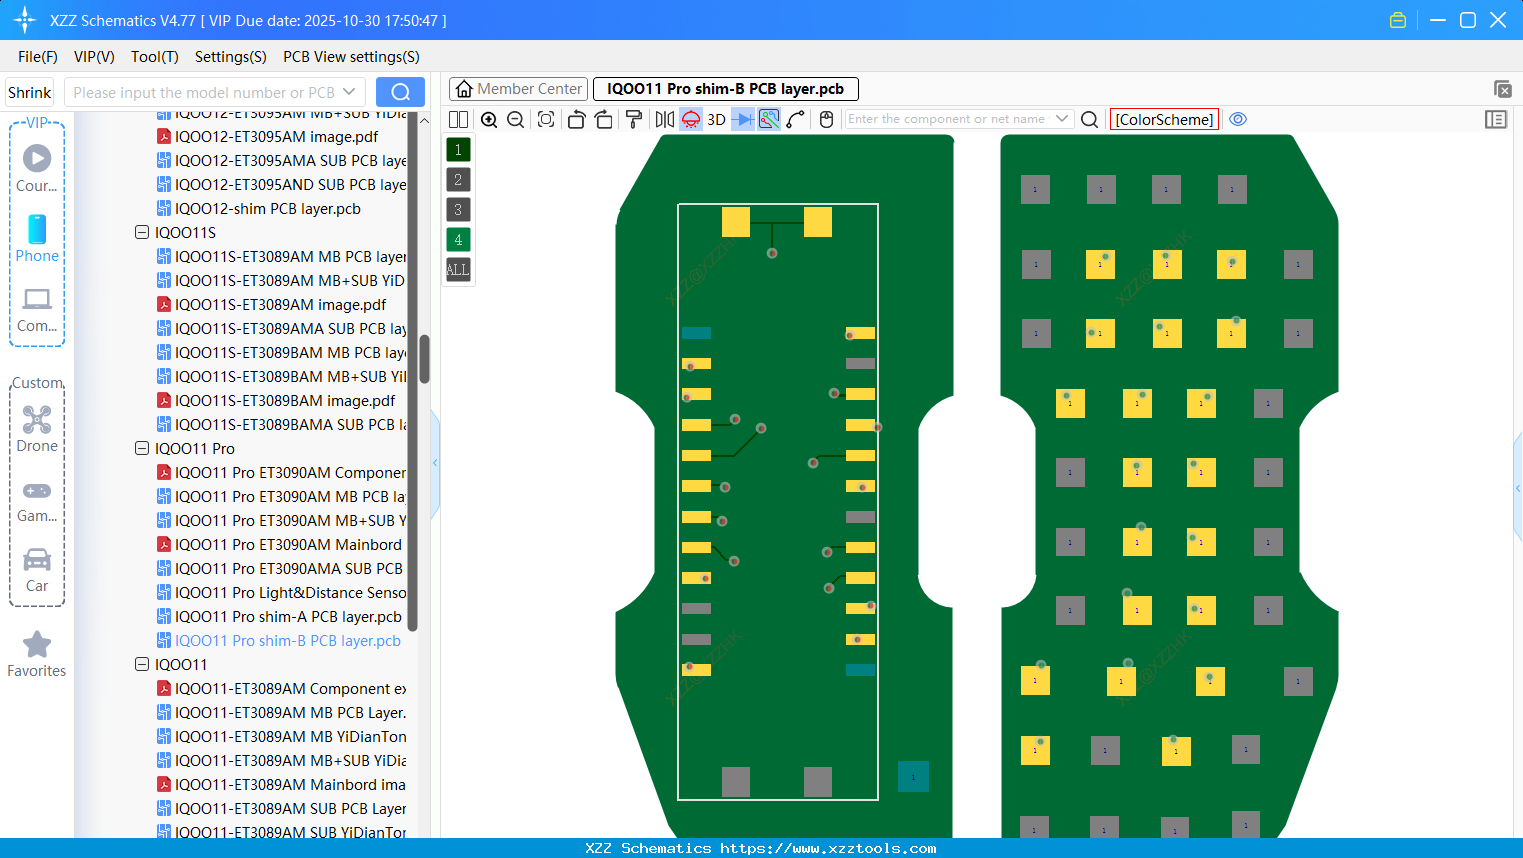
Task: Open the ColorScheme dialog
Action: 1163,119
